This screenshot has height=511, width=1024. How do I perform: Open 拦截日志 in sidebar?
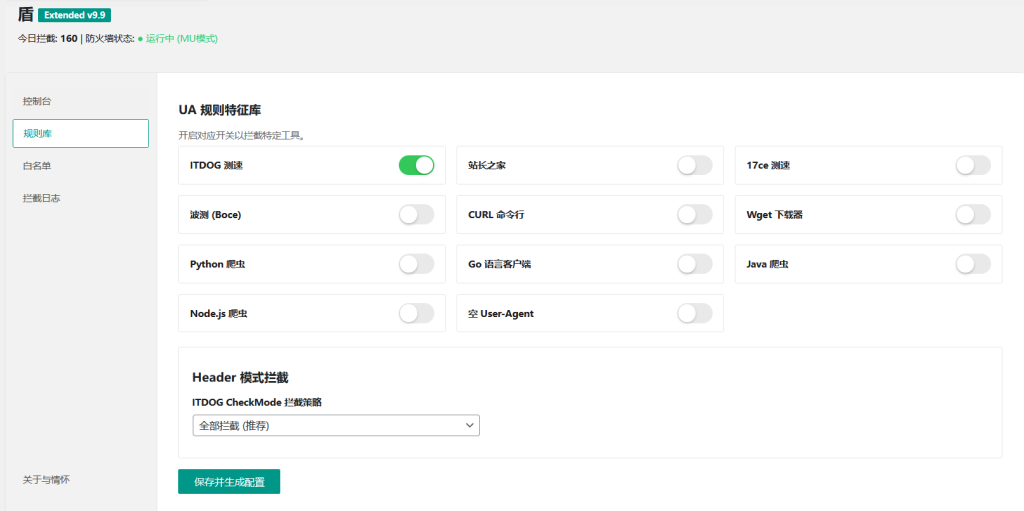[41, 198]
